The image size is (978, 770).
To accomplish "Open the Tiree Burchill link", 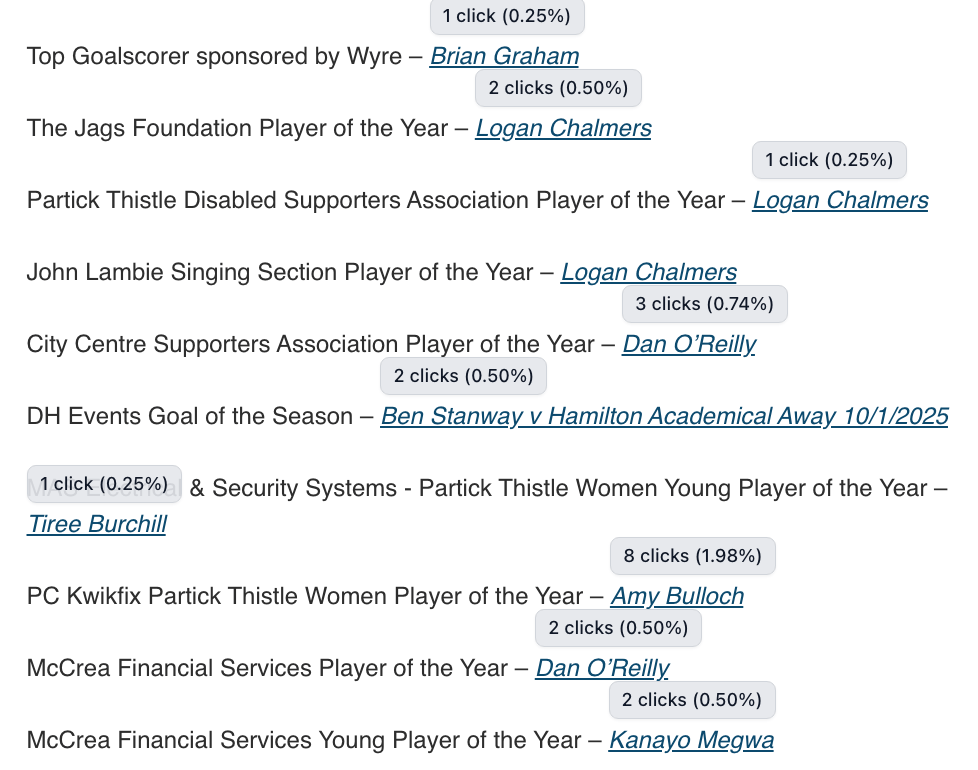I will tap(97, 524).
